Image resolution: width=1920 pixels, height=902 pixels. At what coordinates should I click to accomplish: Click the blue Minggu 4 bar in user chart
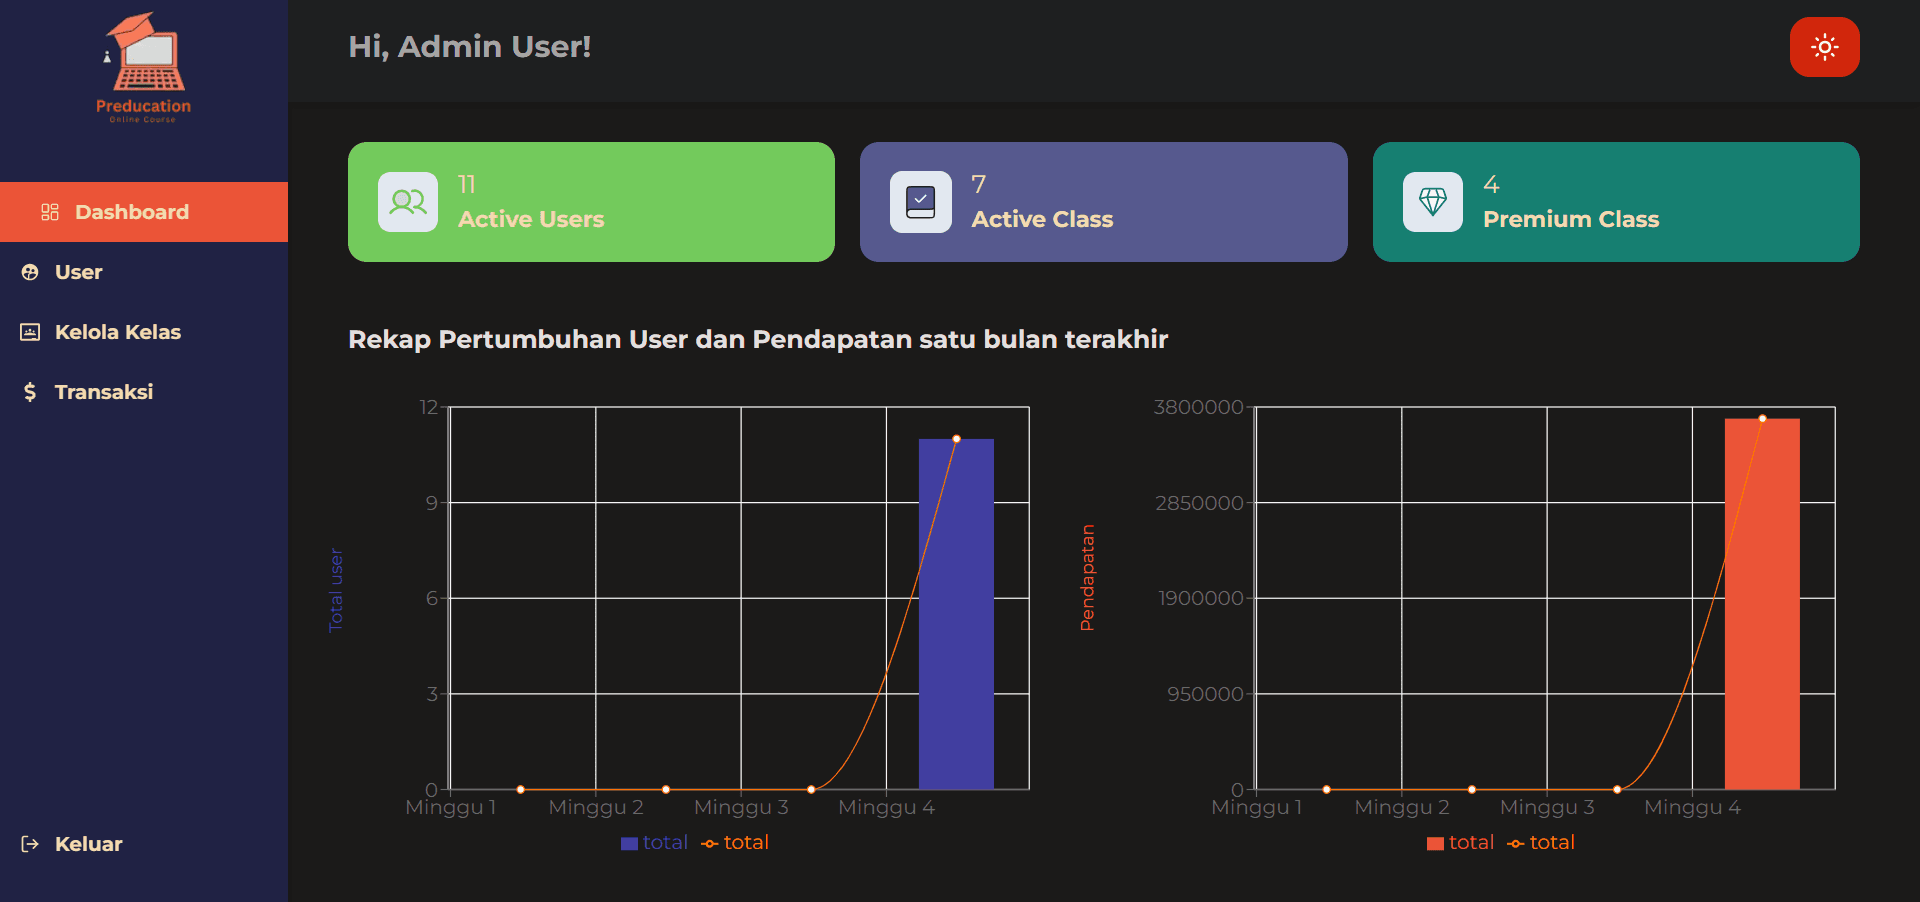click(x=956, y=620)
